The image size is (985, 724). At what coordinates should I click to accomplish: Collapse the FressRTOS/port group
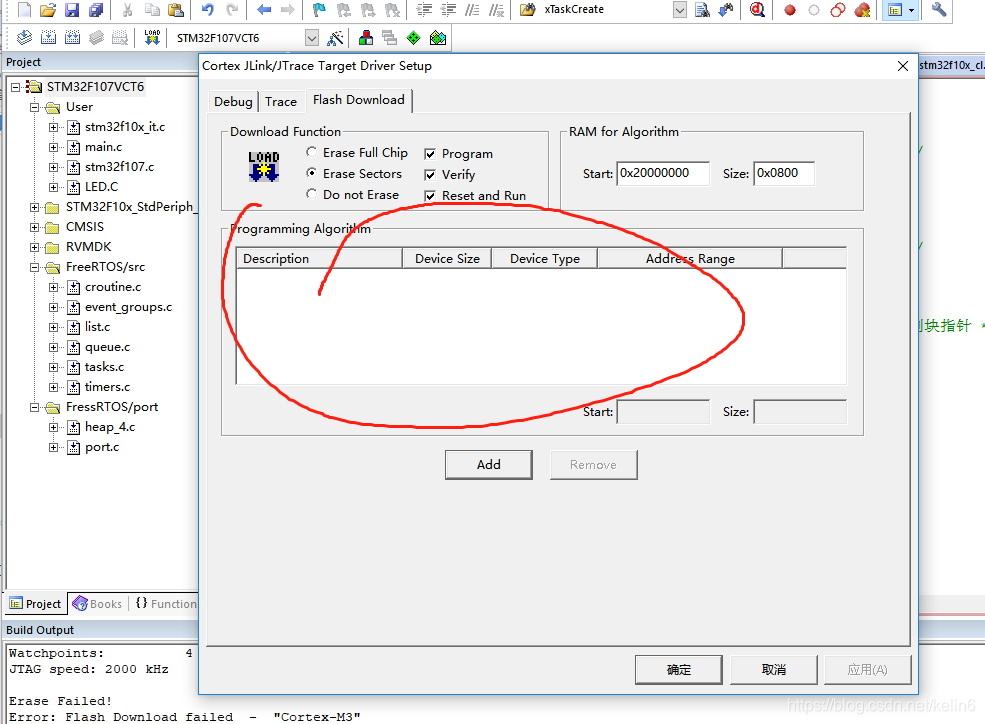coord(35,407)
